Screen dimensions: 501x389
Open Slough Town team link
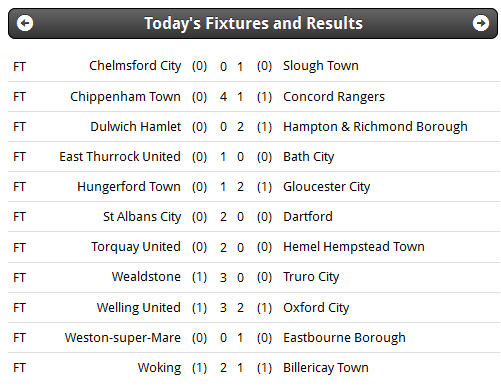coord(321,66)
